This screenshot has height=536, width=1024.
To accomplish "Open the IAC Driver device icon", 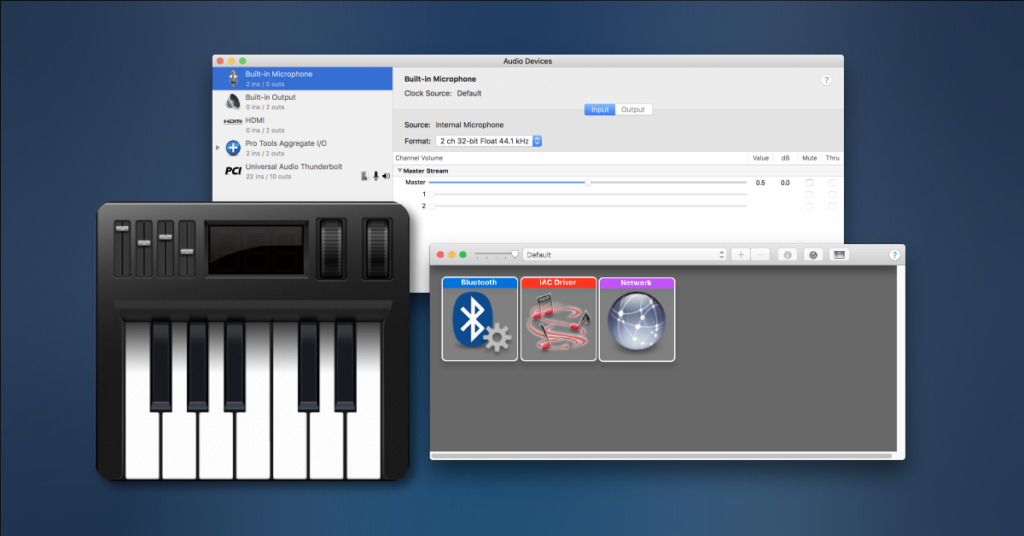I will click(x=558, y=320).
